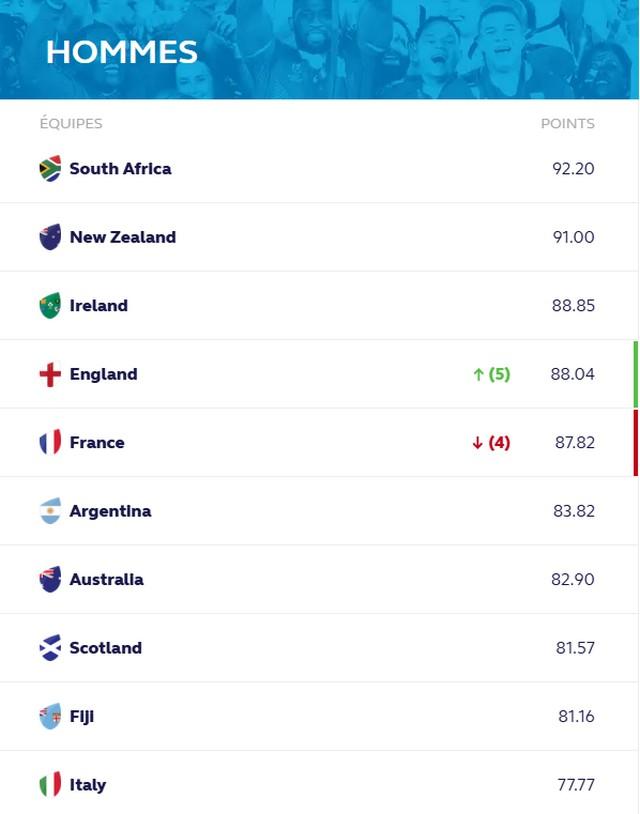The image size is (640, 814).
Task: Click the POINTS column header
Action: 567,124
